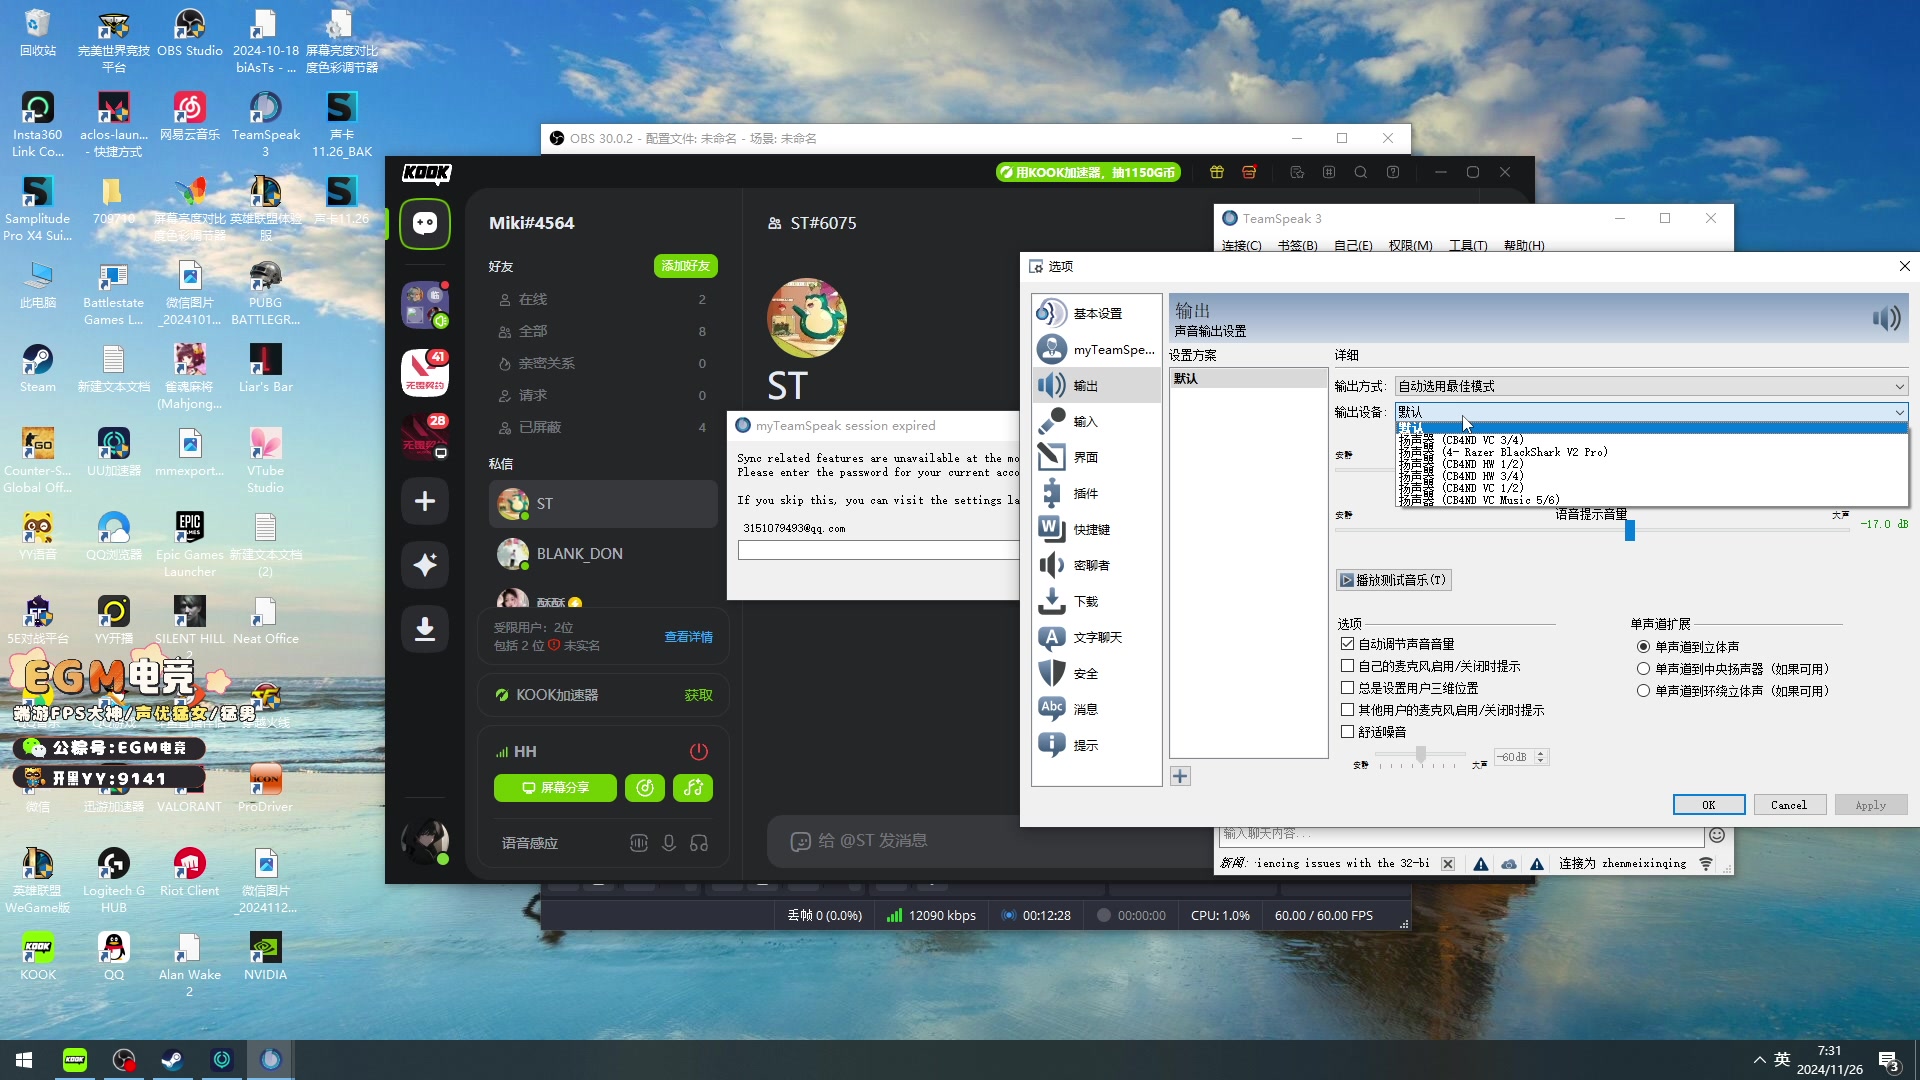Viewport: 1920px width, 1080px height.
Task: Click add profile plus button under 设置方案
Action: coord(1180,777)
